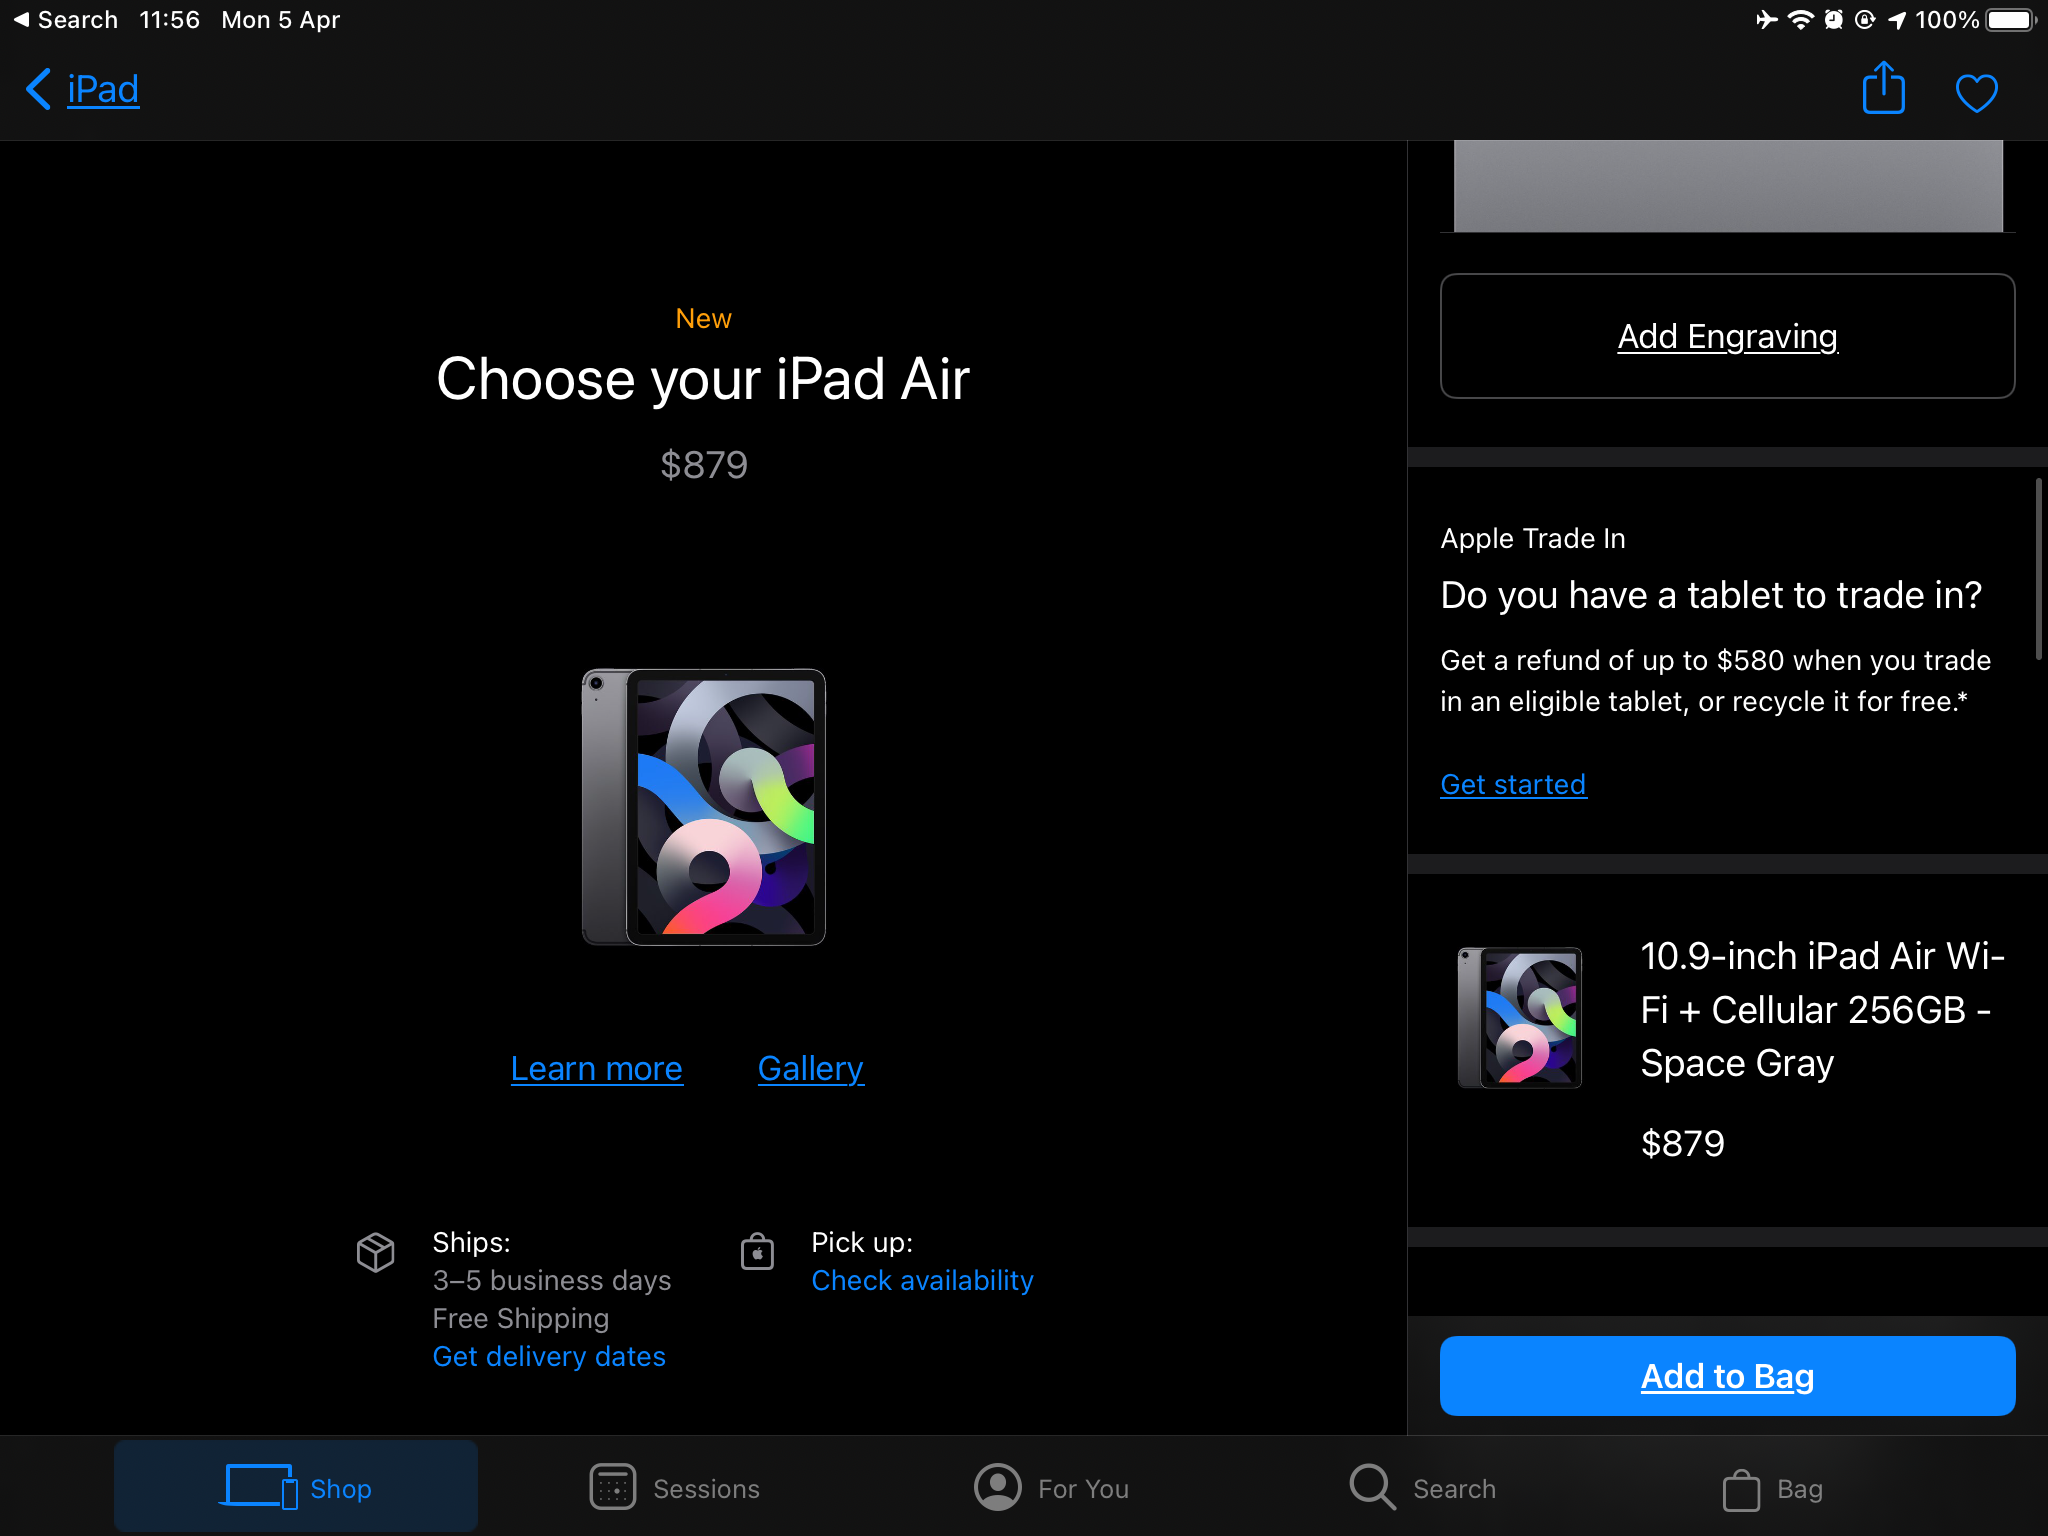Image resolution: width=2048 pixels, height=1536 pixels.
Task: Tap the small iPad Air summary thumbnail
Action: (1519, 1017)
